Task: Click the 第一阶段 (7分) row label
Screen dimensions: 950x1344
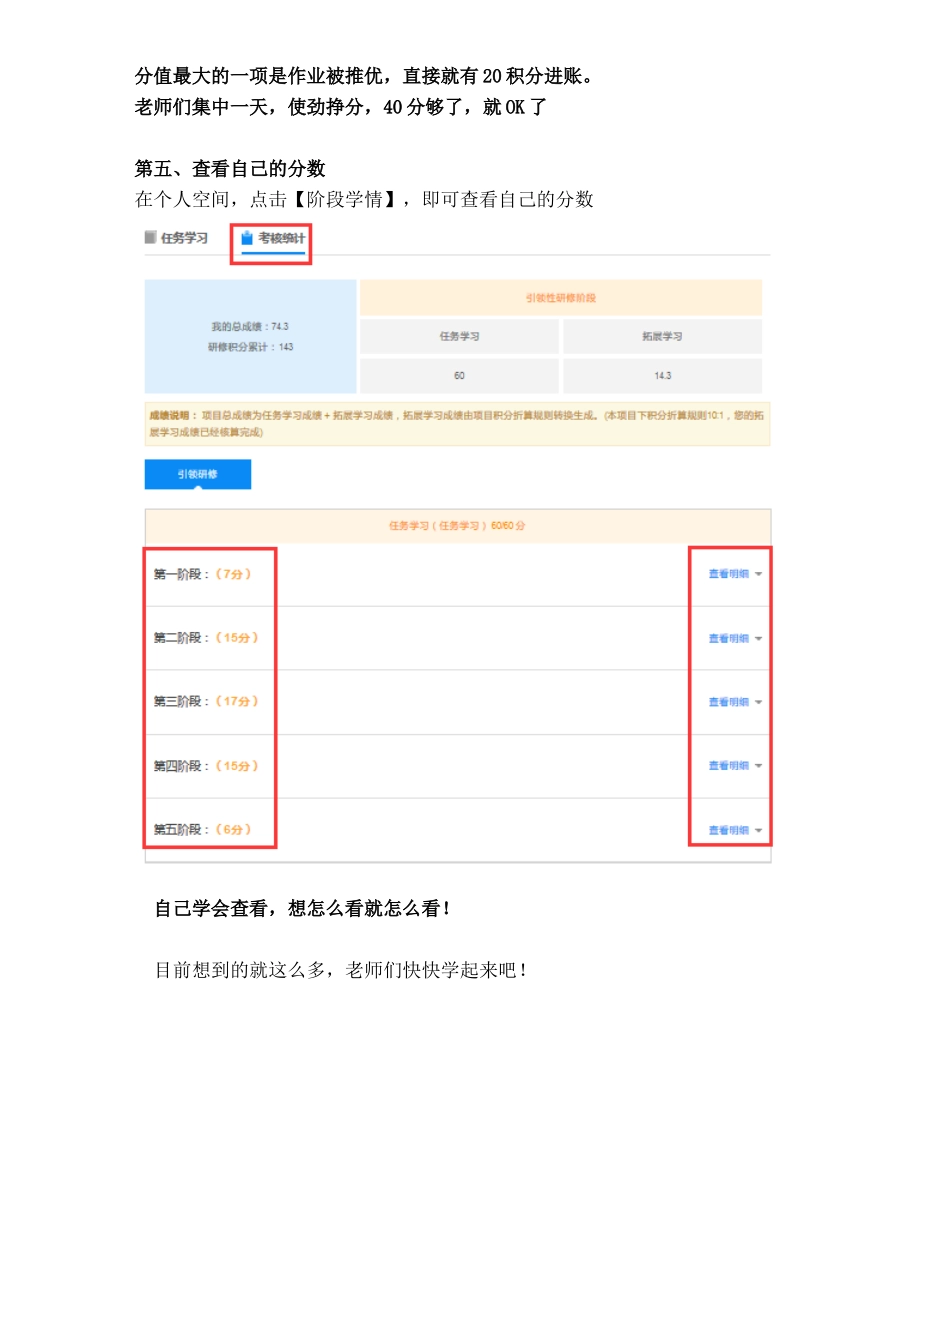Action: pos(202,574)
